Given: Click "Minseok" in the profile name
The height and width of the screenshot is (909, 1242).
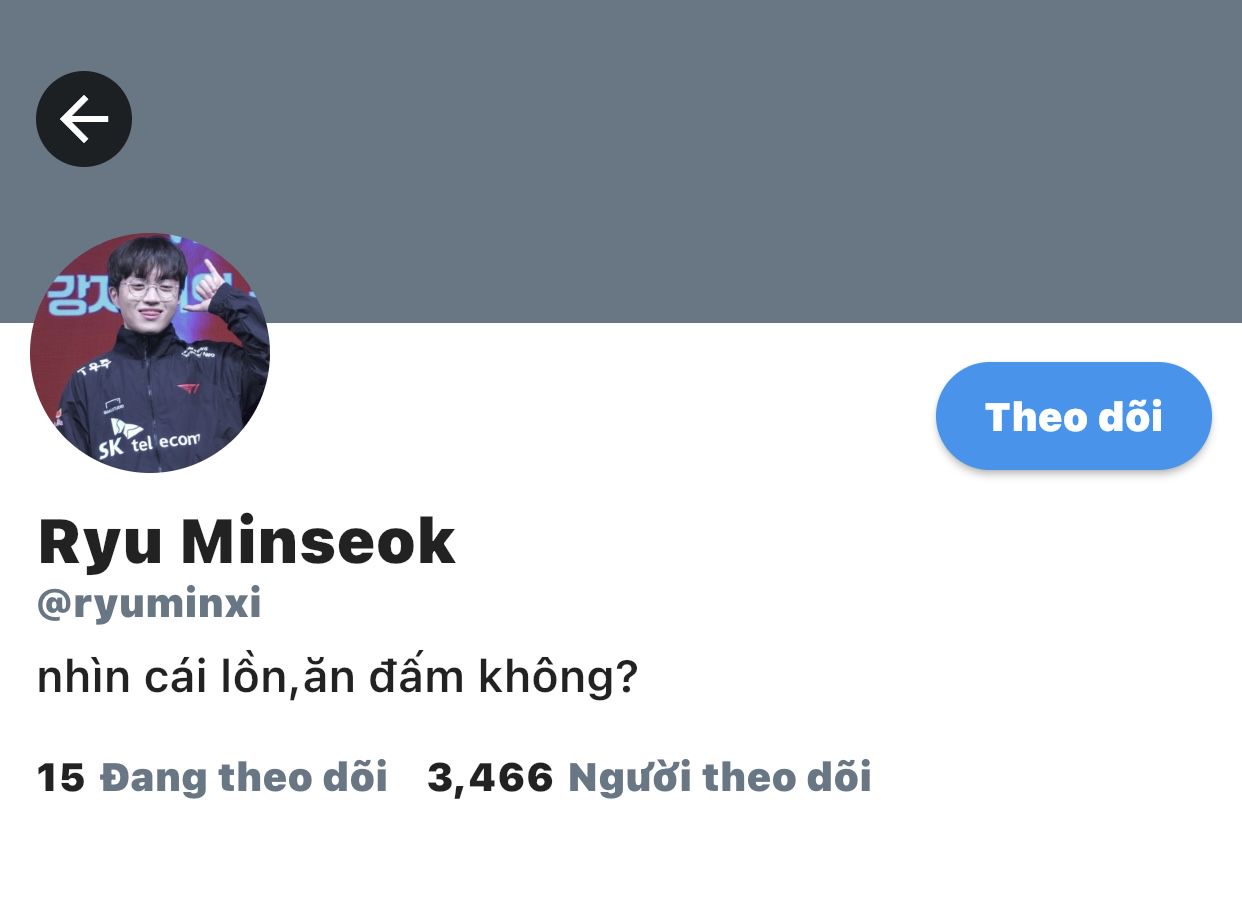Looking at the screenshot, I should click(317, 541).
